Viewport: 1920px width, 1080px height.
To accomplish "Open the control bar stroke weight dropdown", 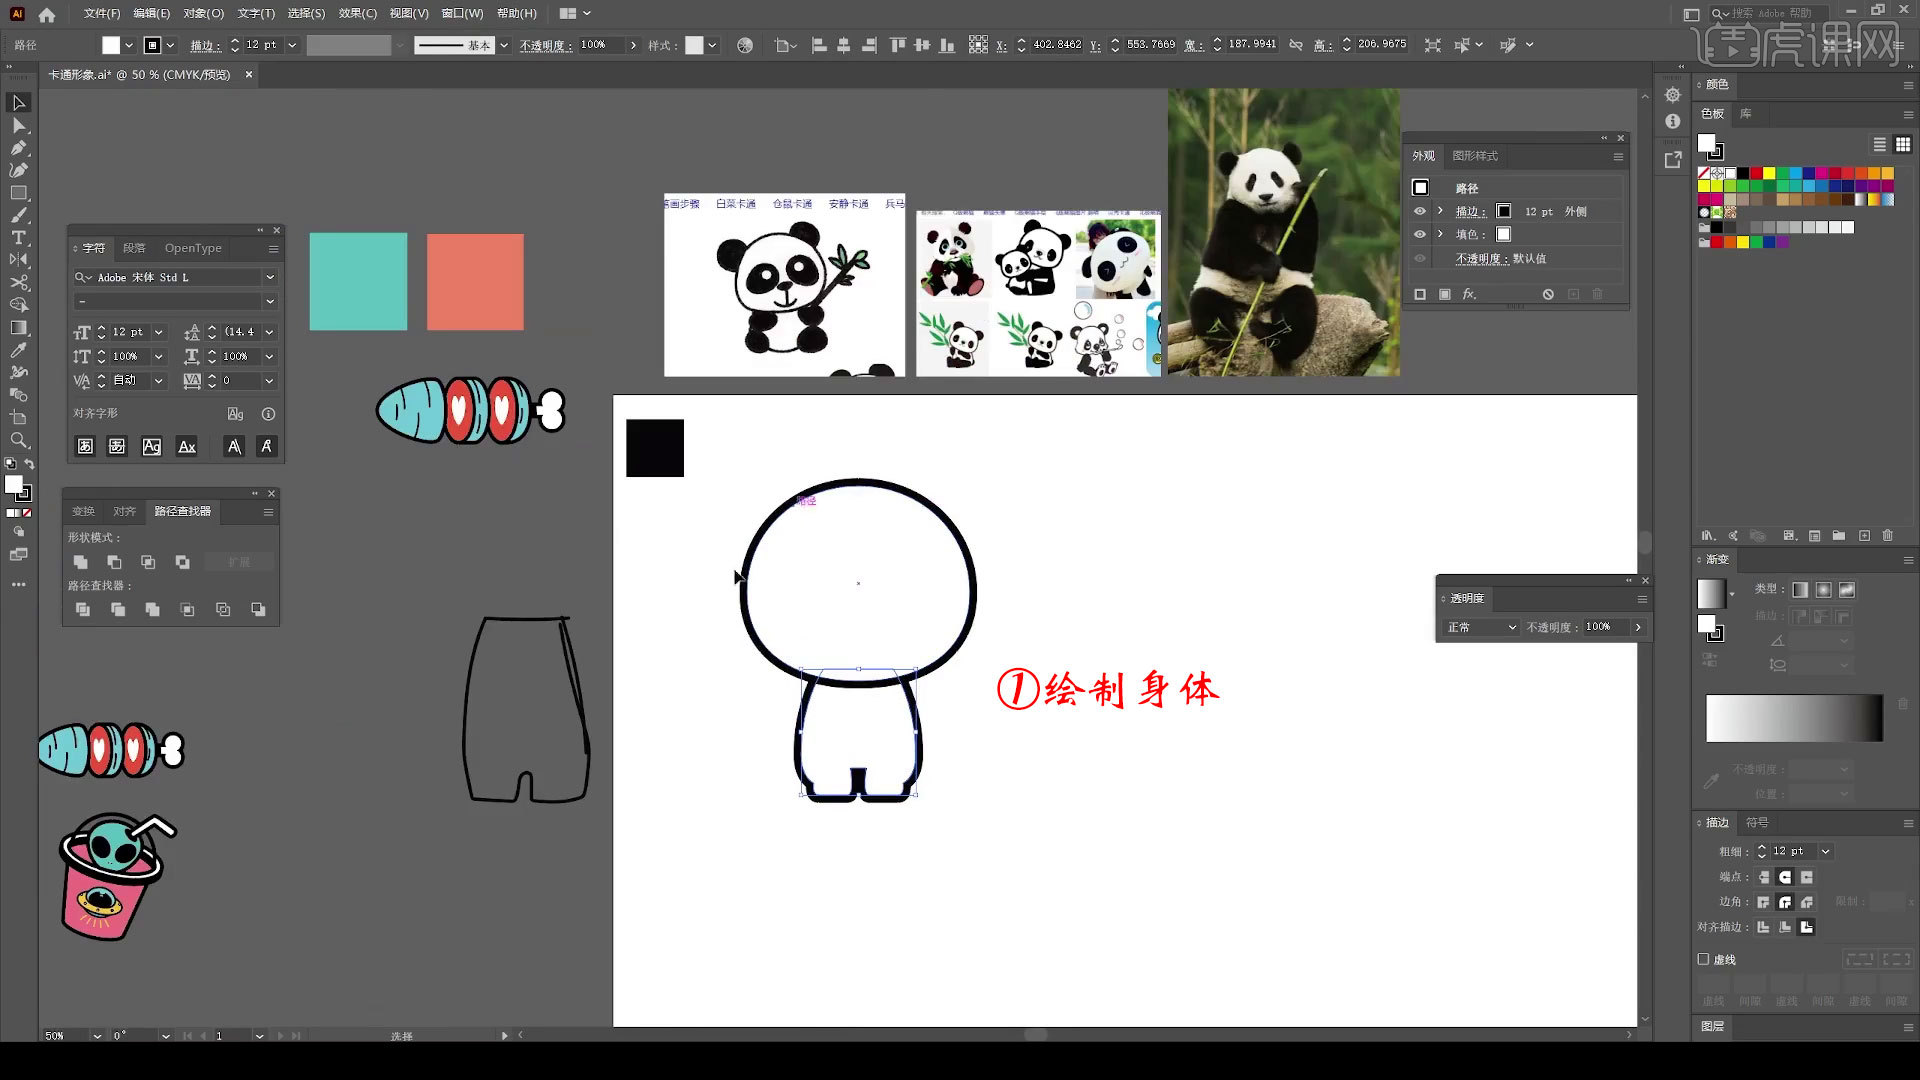I will tap(293, 45).
